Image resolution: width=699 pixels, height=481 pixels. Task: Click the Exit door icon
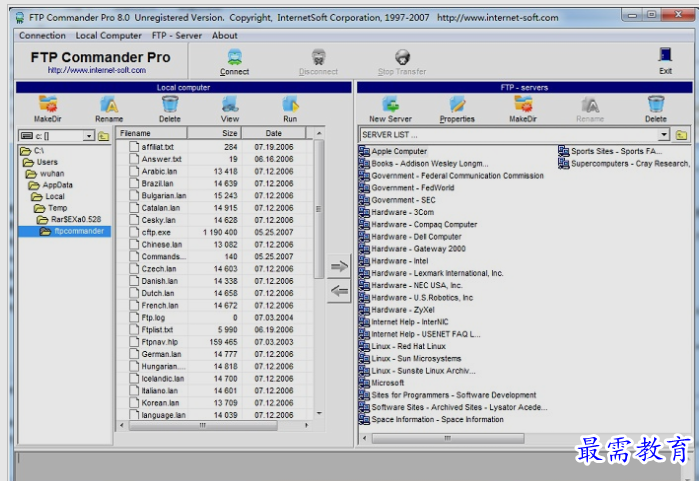click(665, 56)
